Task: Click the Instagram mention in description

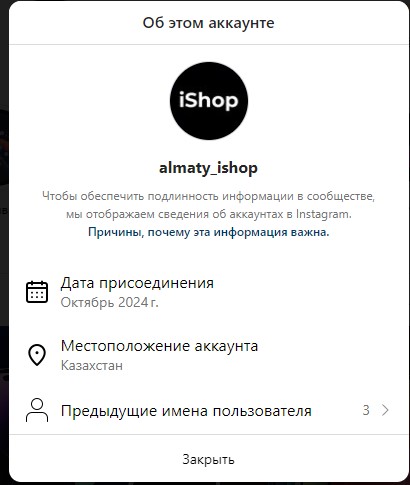Action: 323,214
